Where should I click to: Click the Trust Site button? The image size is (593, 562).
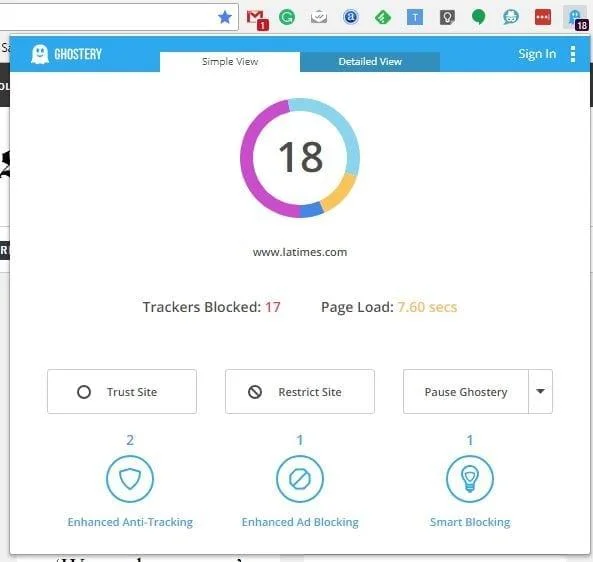pyautogui.click(x=122, y=391)
